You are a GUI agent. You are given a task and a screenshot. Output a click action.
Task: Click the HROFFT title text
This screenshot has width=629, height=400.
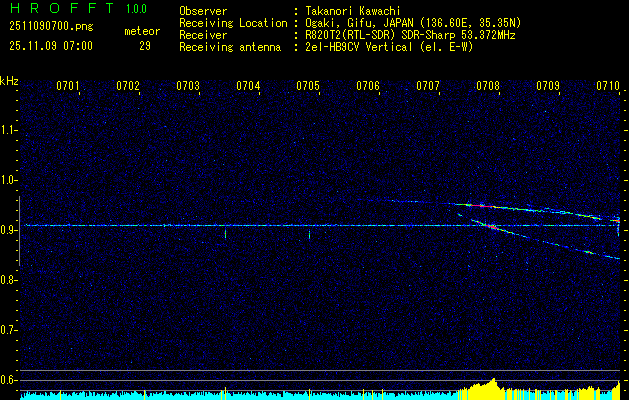[55, 9]
